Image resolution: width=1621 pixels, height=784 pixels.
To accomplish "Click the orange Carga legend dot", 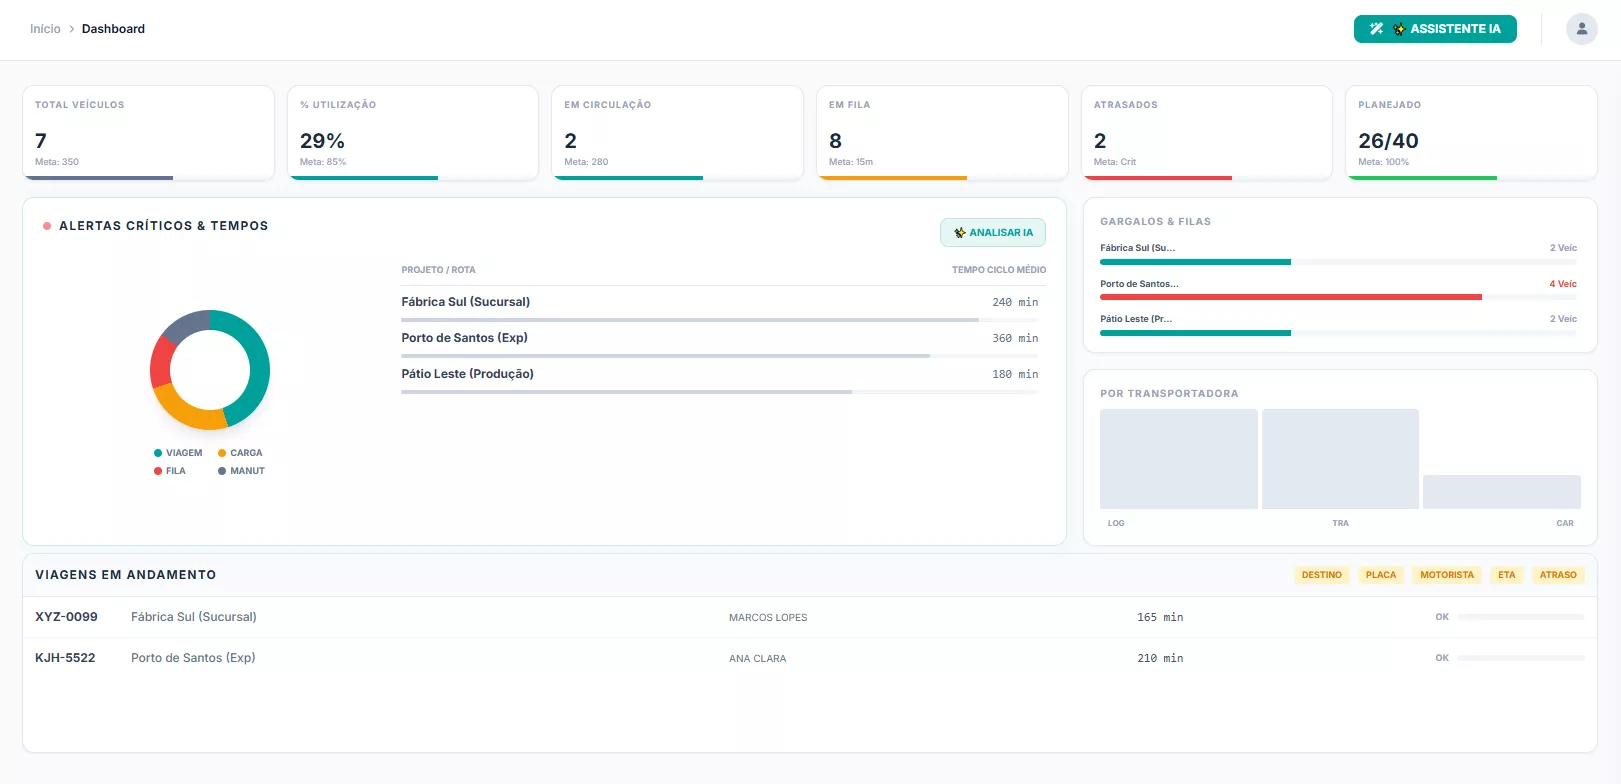I will (x=222, y=453).
